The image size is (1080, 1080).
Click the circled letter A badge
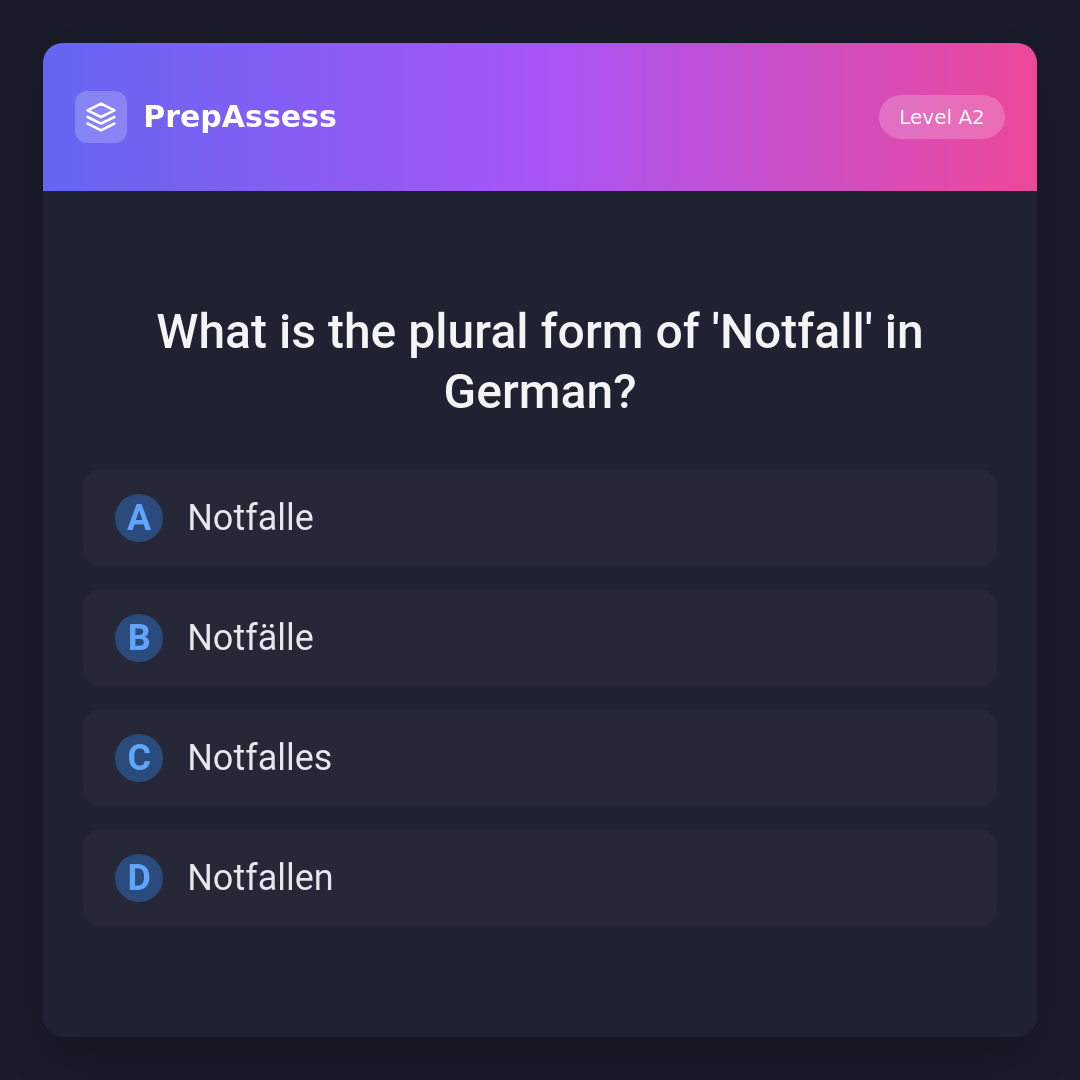coord(139,518)
